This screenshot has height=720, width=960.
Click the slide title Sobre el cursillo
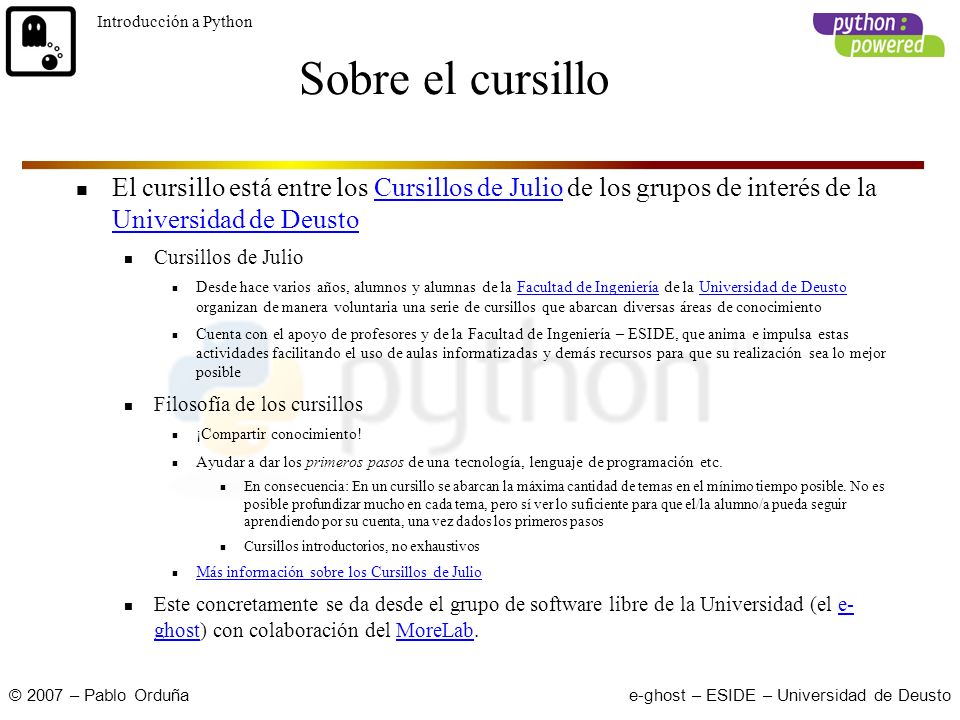pos(454,79)
